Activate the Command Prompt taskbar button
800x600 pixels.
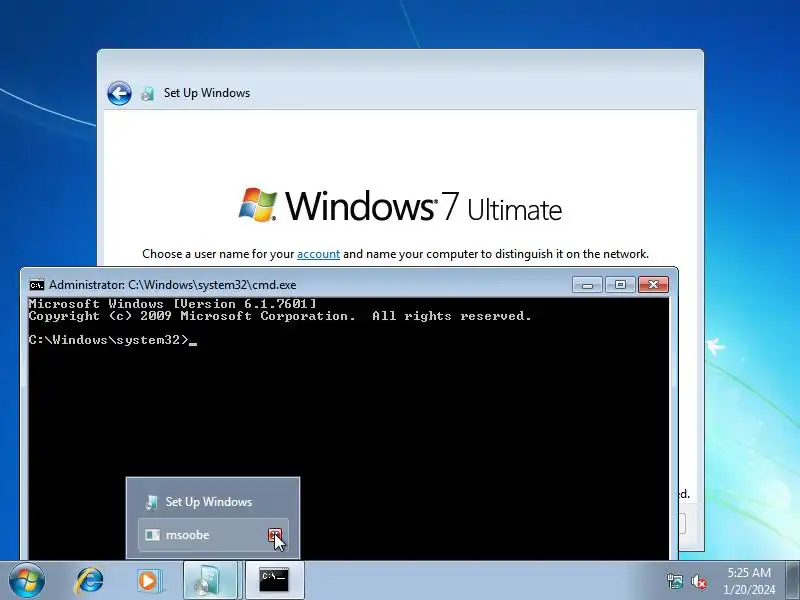(x=274, y=581)
